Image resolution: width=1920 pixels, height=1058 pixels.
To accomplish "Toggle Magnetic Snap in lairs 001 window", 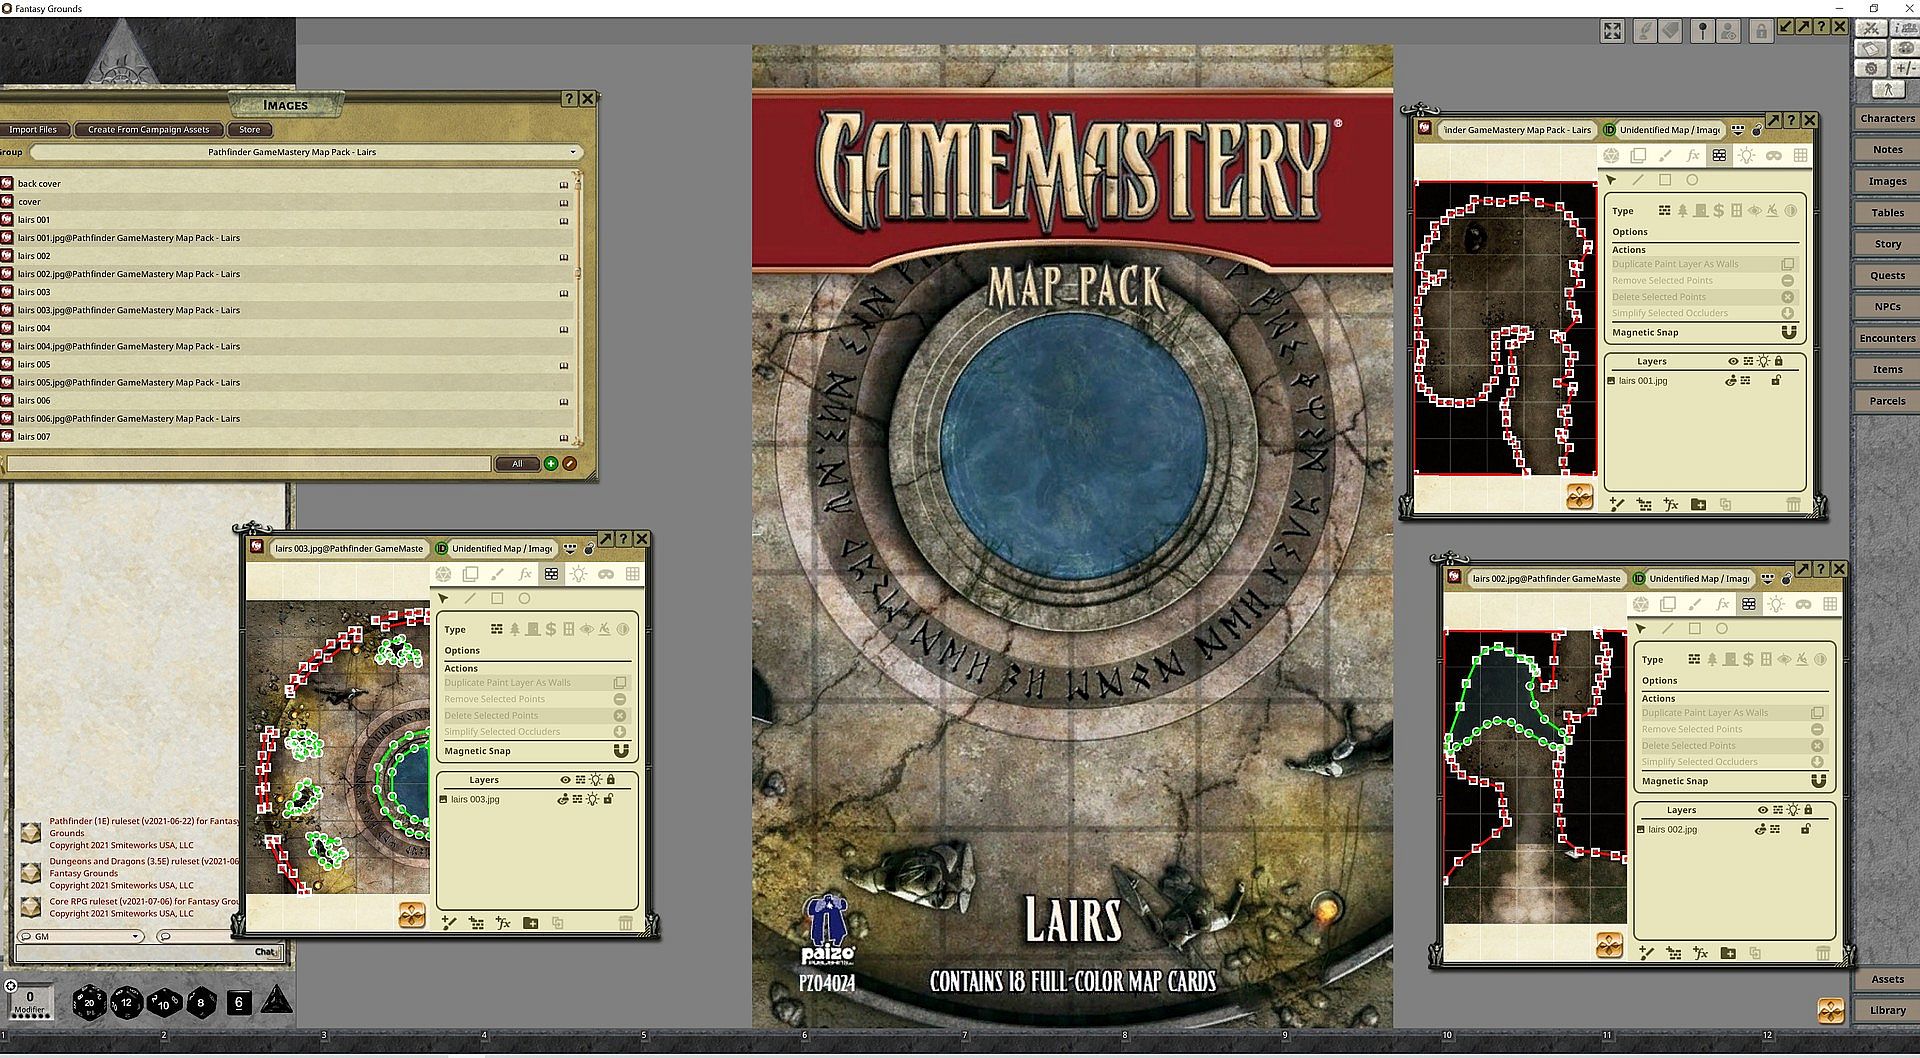I will [1789, 332].
